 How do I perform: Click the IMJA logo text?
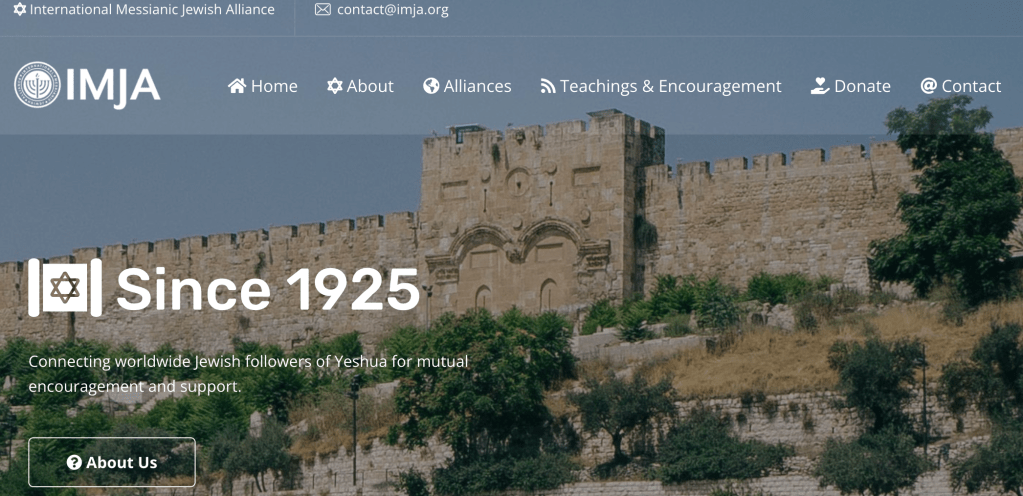pyautogui.click(x=113, y=87)
